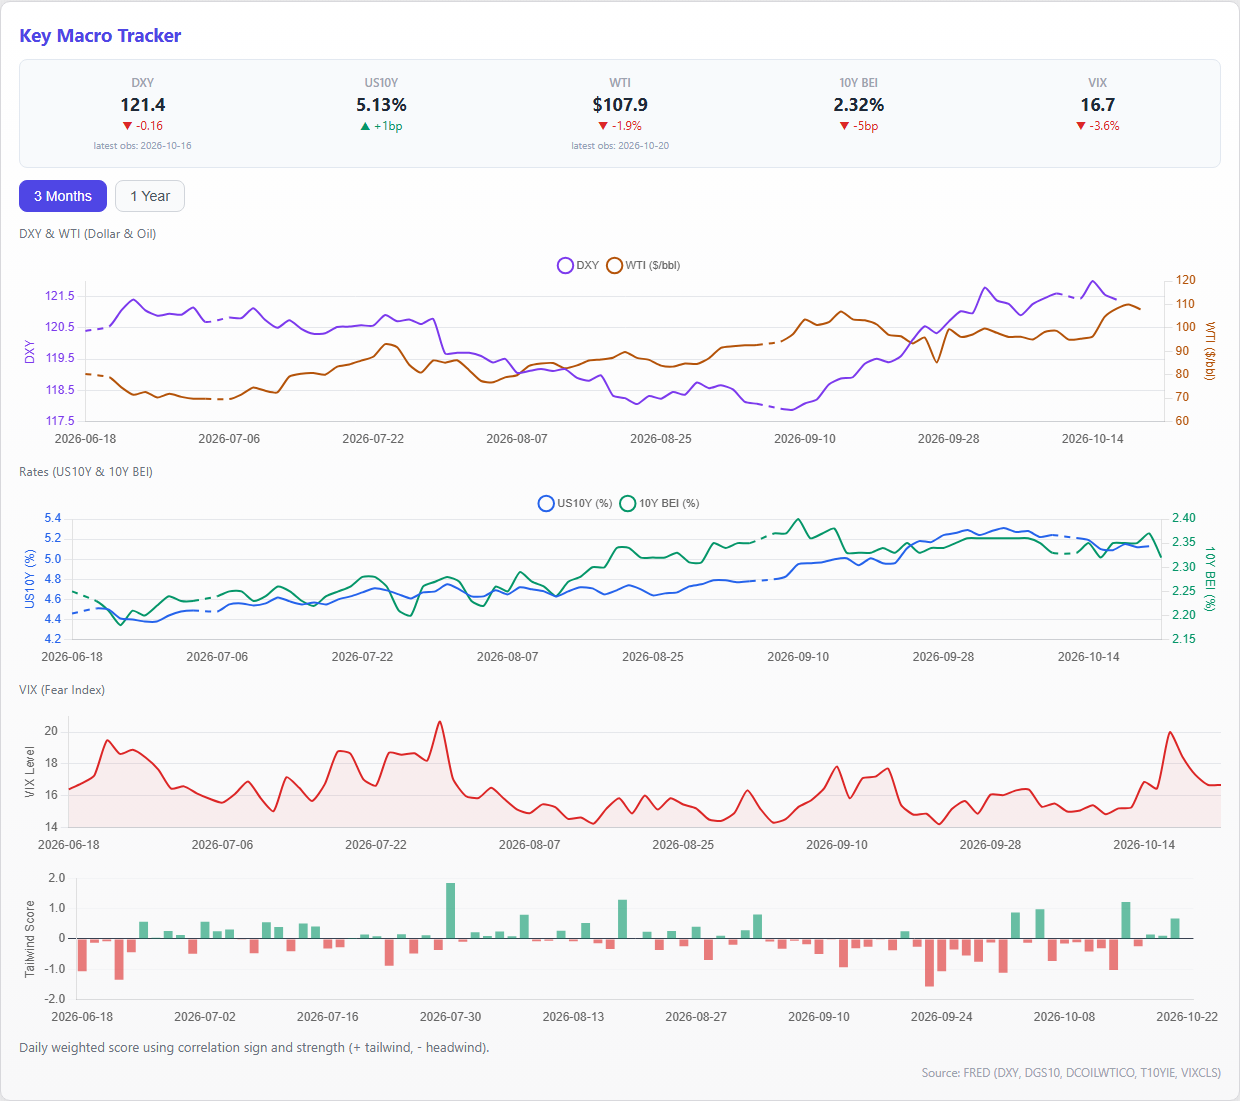
Task: Click the VIX (Fear Index) heading
Action: tap(62, 690)
